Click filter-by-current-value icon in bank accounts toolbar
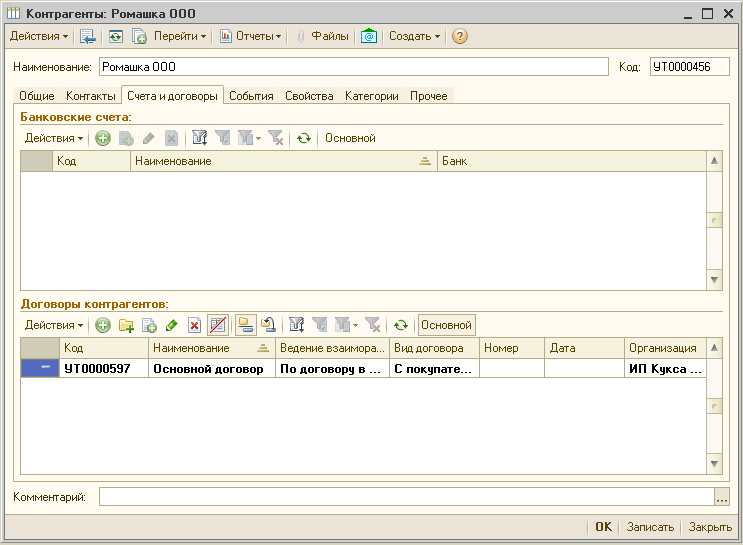This screenshot has width=743, height=545. coord(199,138)
